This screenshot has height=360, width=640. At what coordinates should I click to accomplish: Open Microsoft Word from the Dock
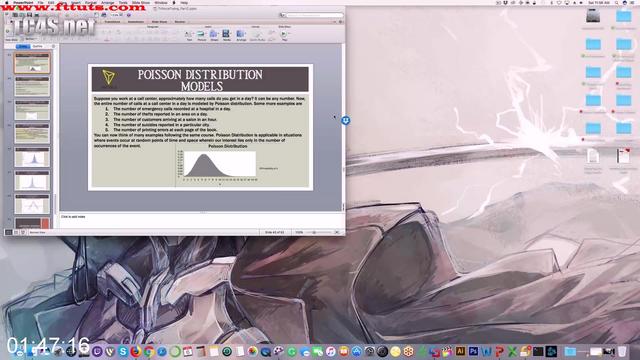(x=487, y=351)
